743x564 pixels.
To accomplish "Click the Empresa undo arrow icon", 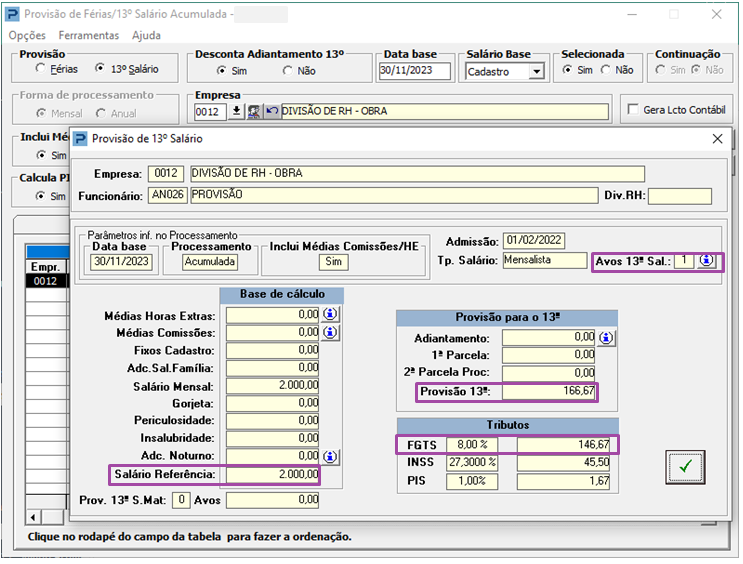I will coord(270,111).
